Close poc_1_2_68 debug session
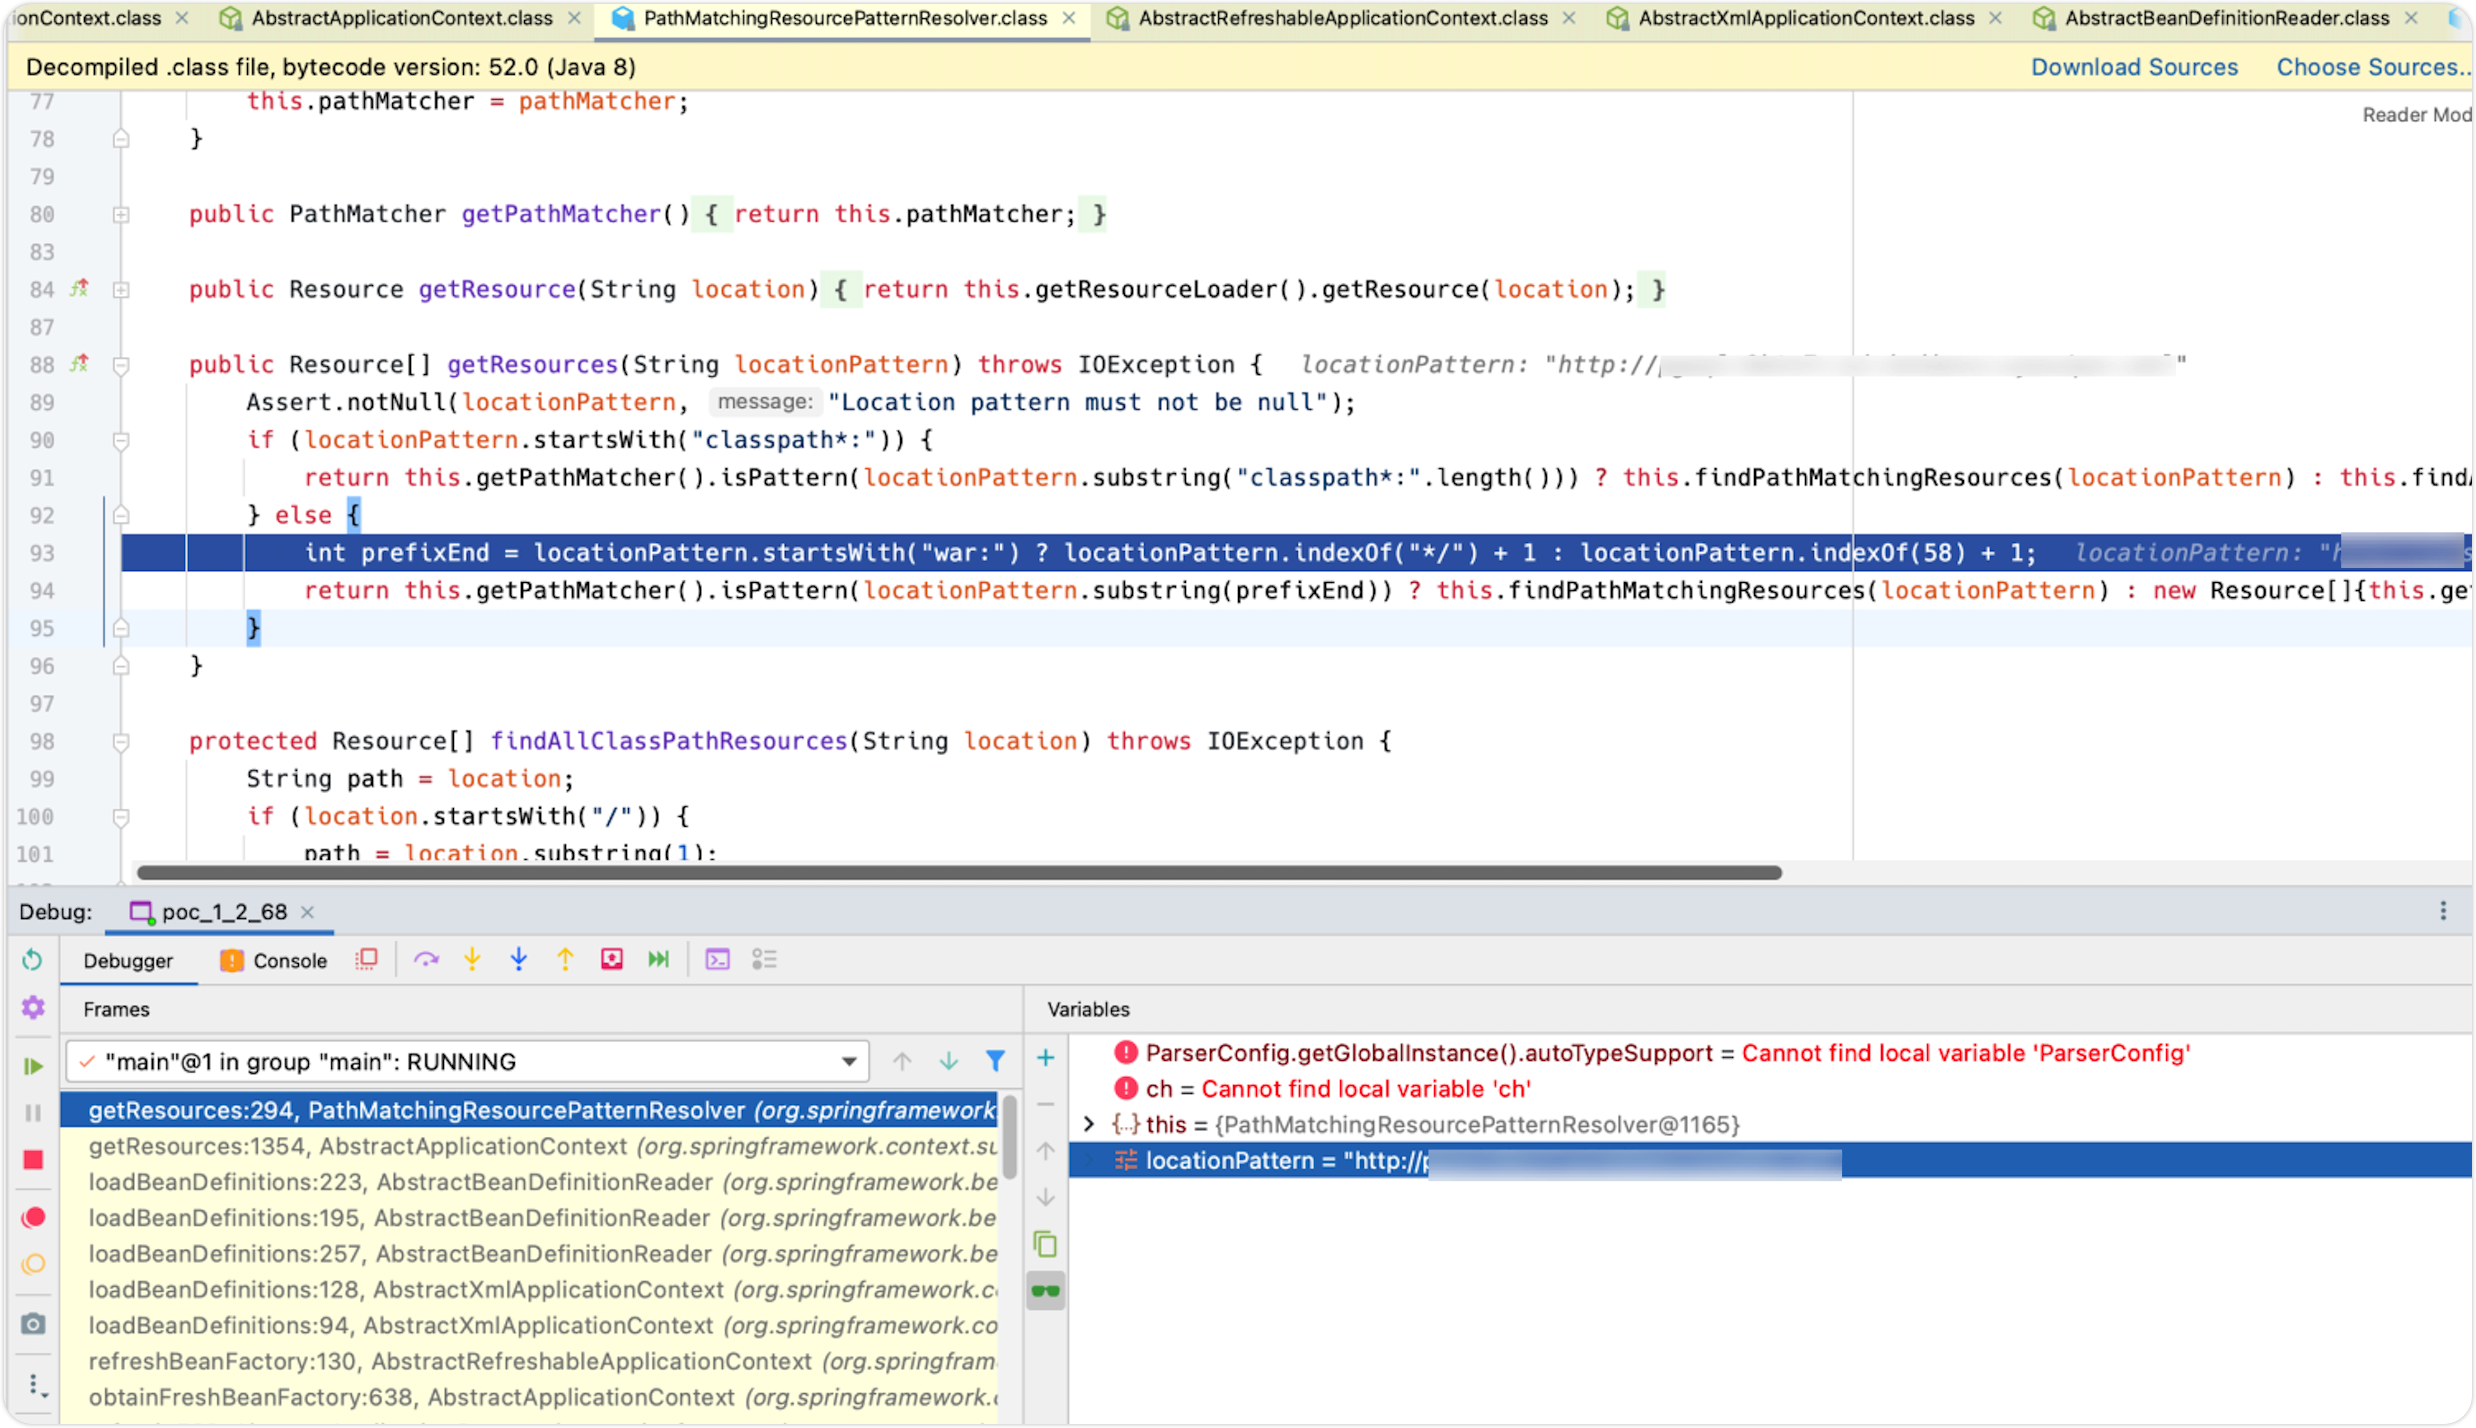Viewport: 2476px width, 1428px height. (308, 912)
